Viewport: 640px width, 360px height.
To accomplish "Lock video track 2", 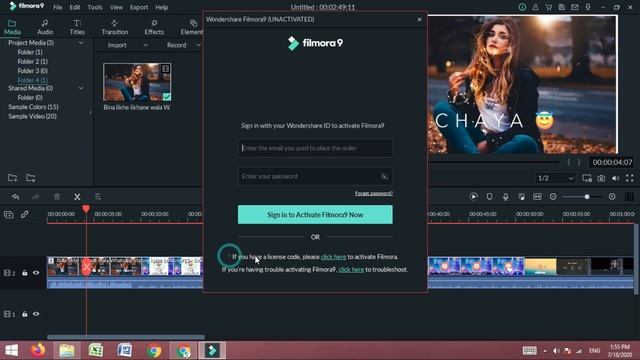I will [24, 273].
